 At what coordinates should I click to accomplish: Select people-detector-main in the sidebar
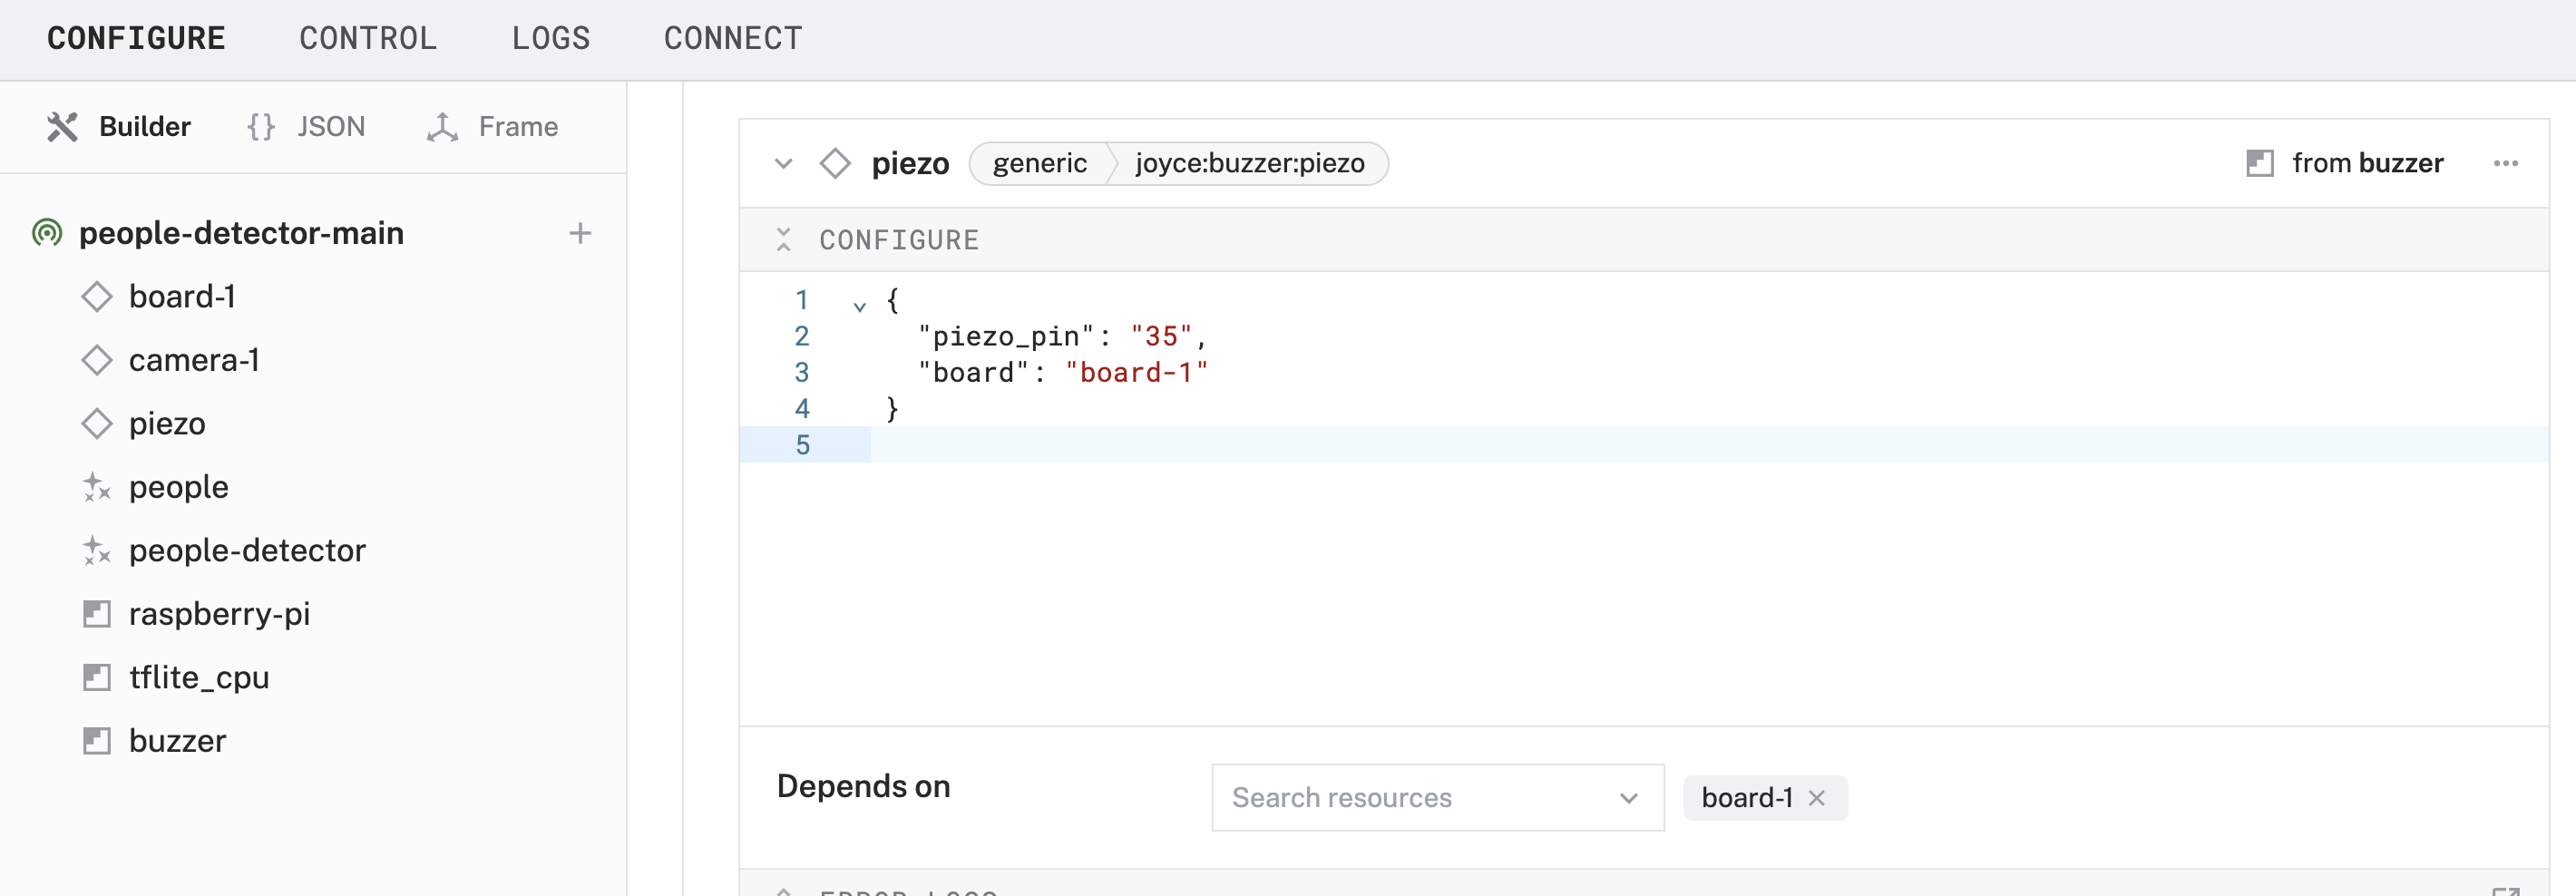pyautogui.click(x=241, y=233)
